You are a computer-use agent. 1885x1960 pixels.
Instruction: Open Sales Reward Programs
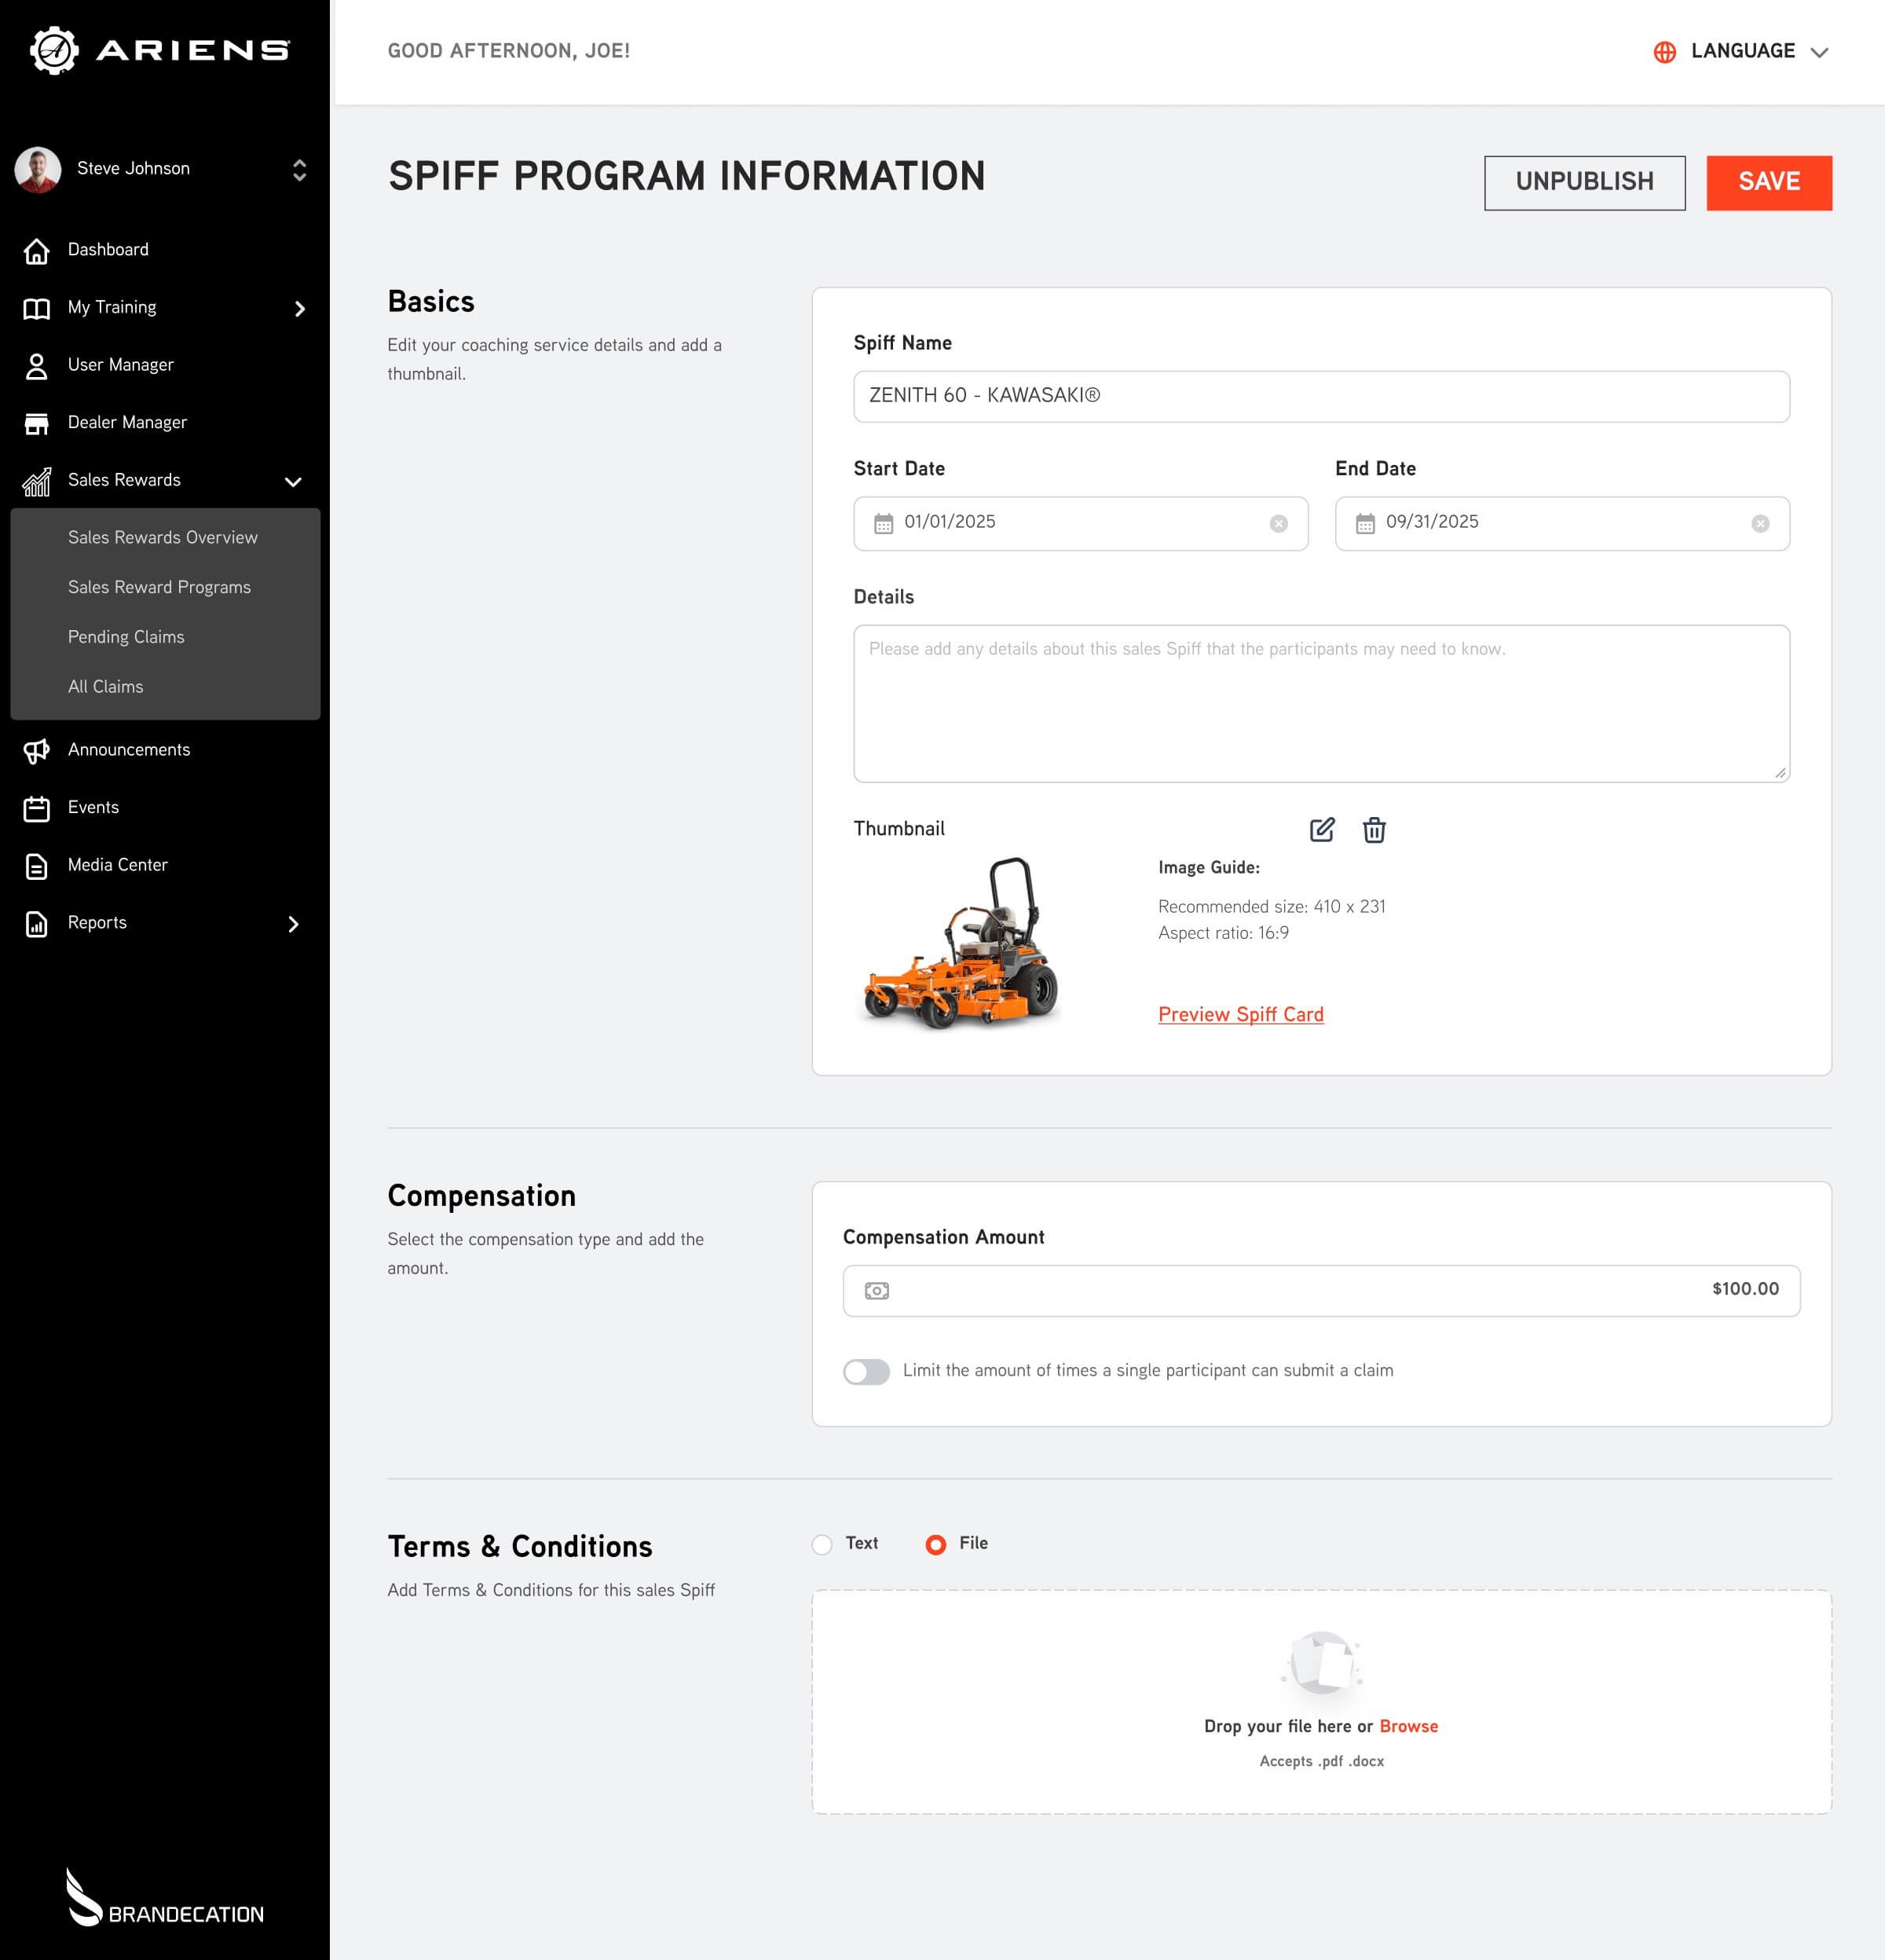[159, 588]
